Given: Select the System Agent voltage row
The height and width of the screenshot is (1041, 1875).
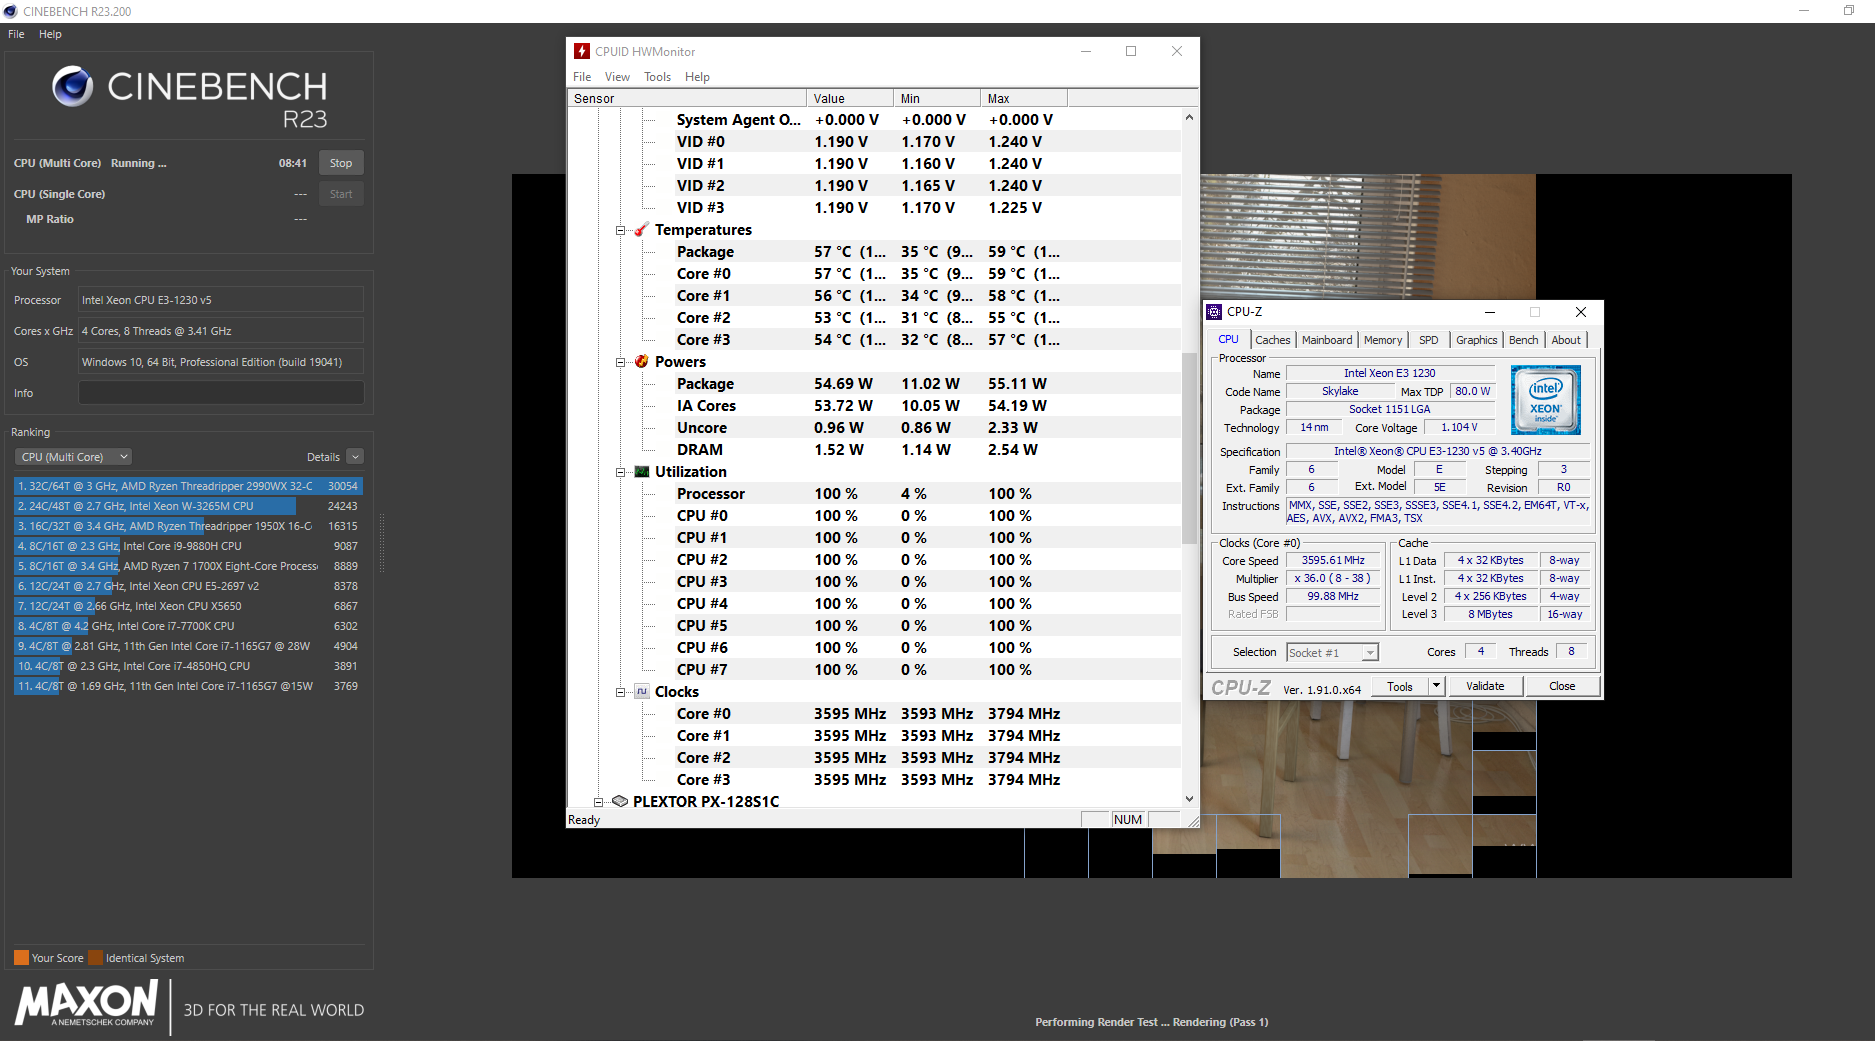Looking at the screenshot, I should [x=875, y=120].
